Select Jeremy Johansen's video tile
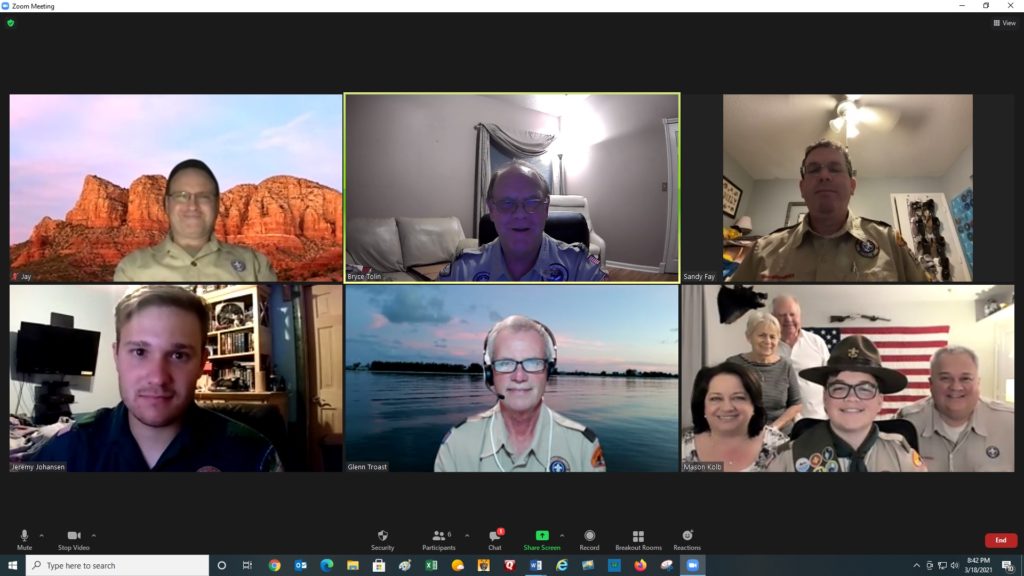Image resolution: width=1024 pixels, height=576 pixels. (176, 378)
